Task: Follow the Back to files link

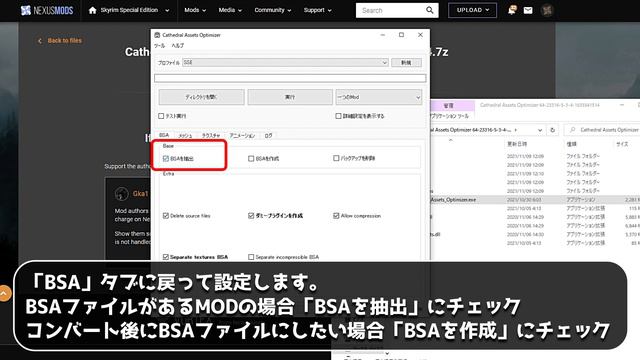Action: point(64,40)
